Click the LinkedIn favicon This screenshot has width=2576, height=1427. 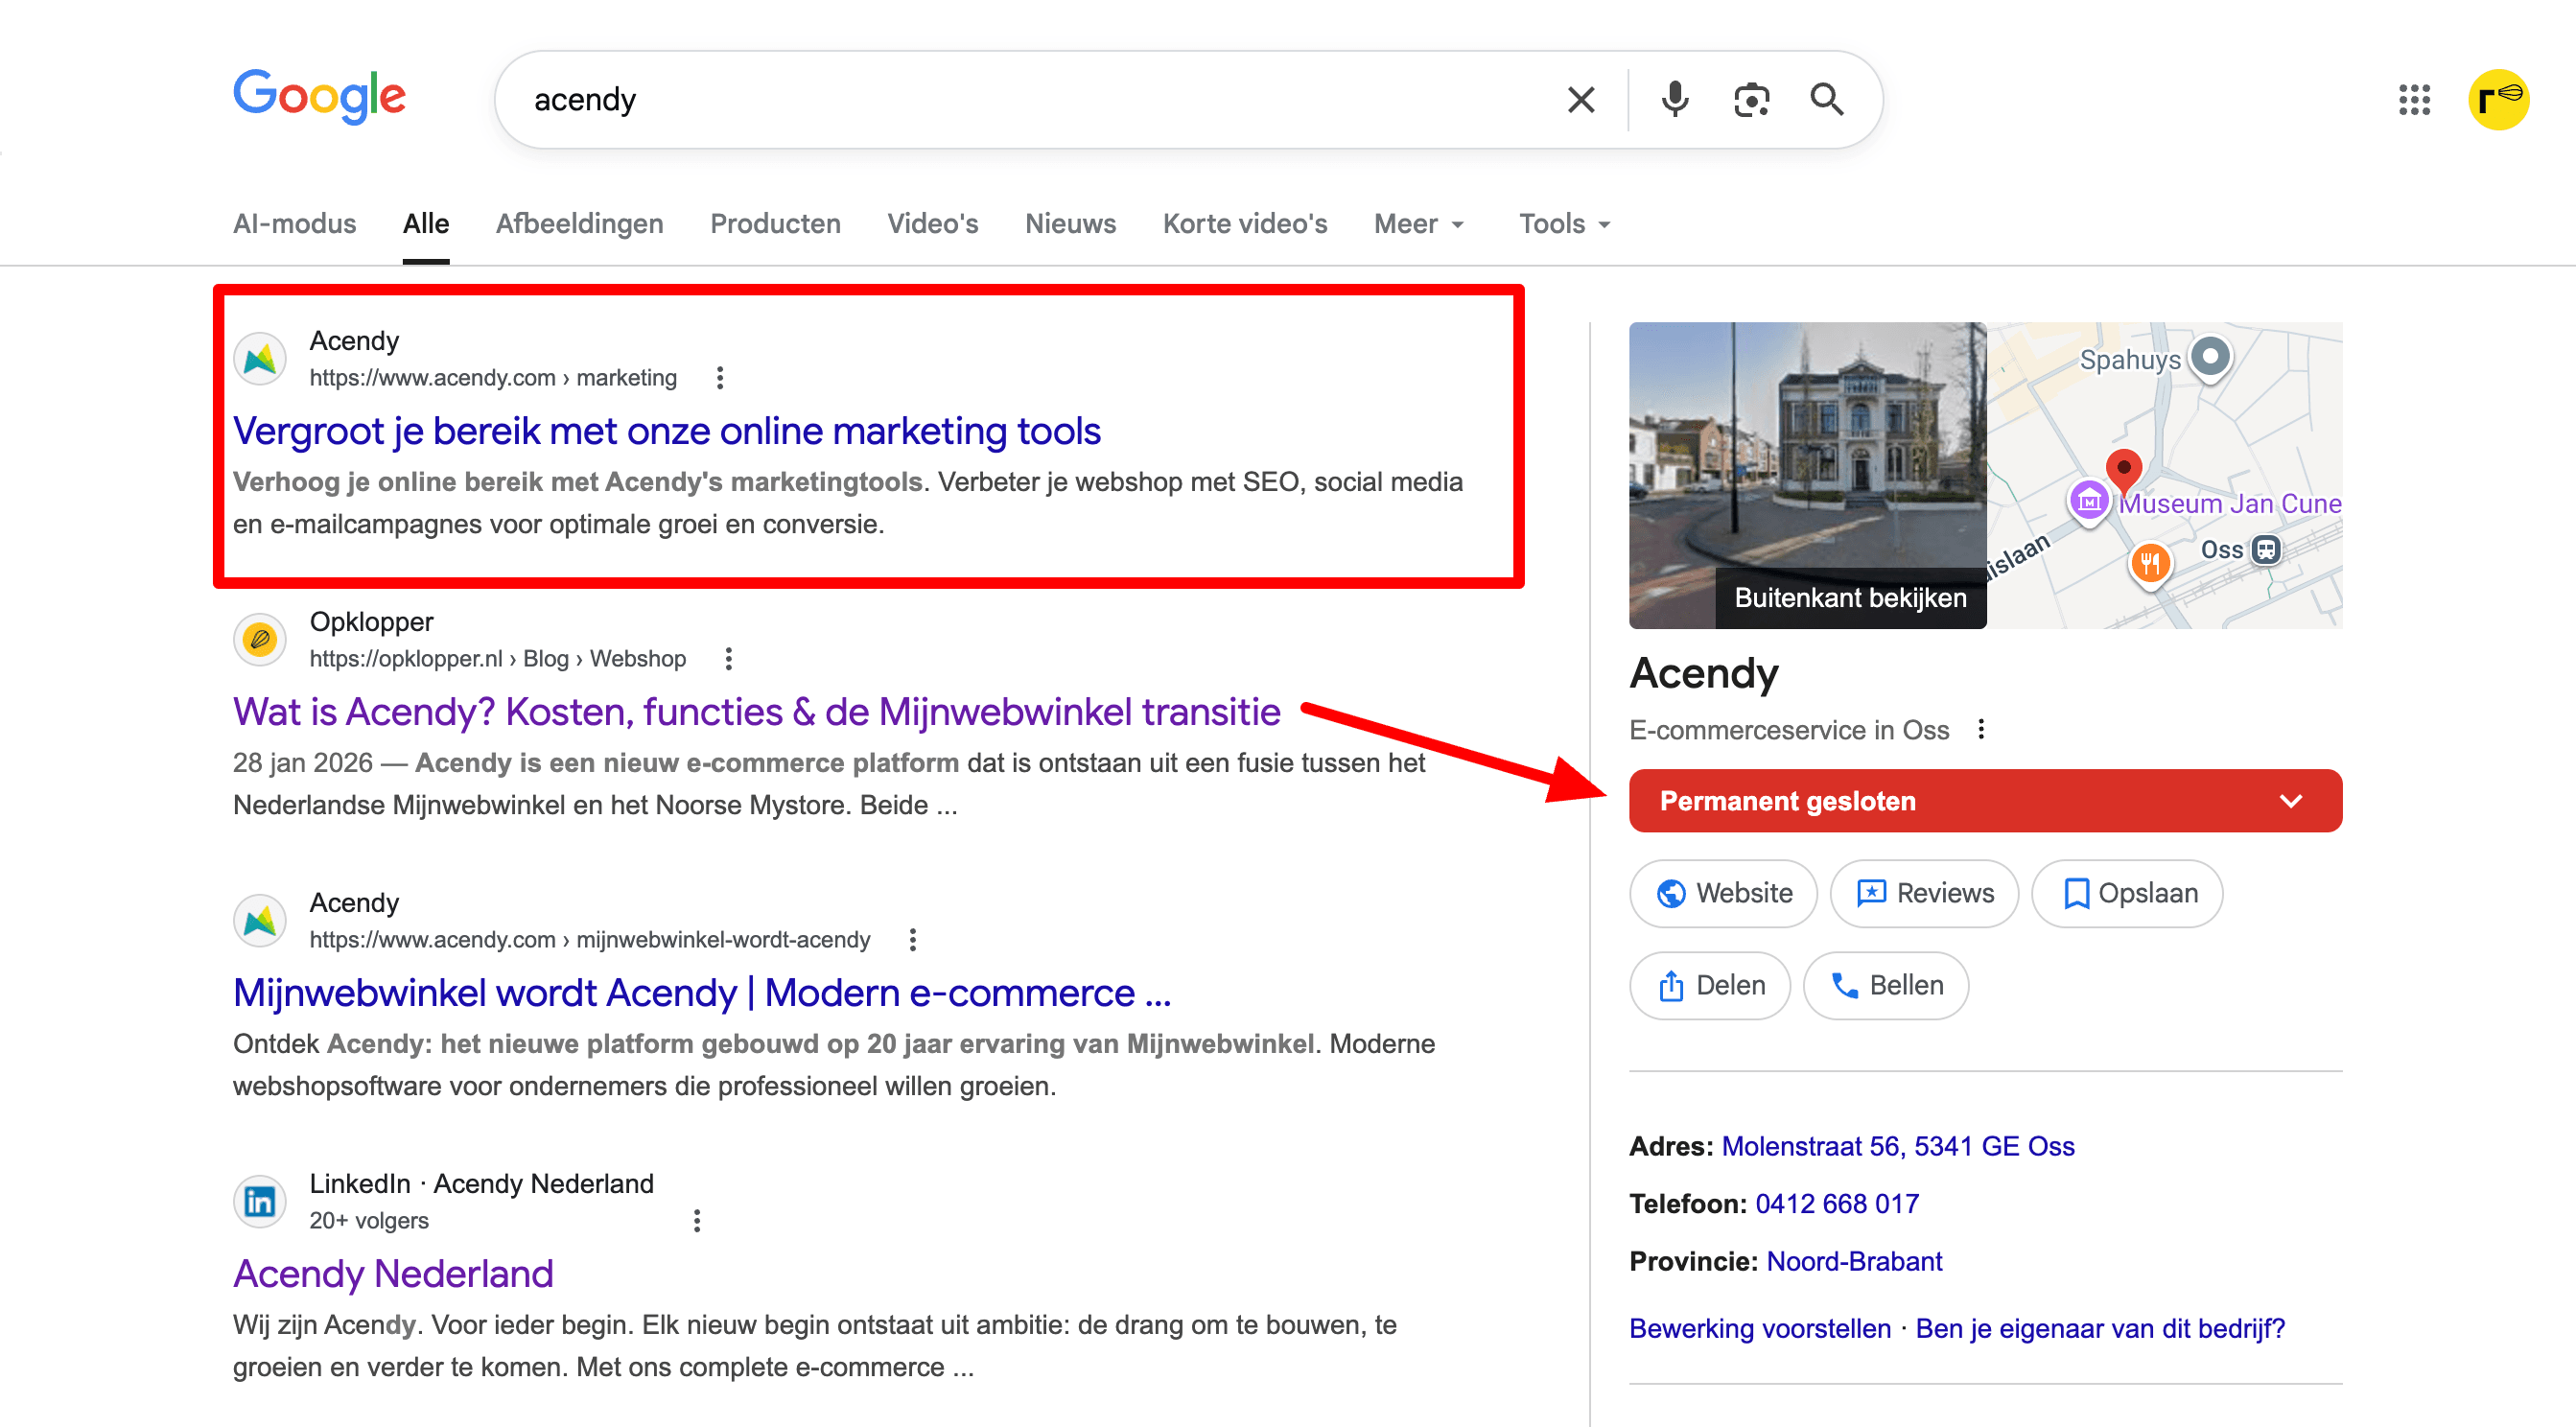260,1202
